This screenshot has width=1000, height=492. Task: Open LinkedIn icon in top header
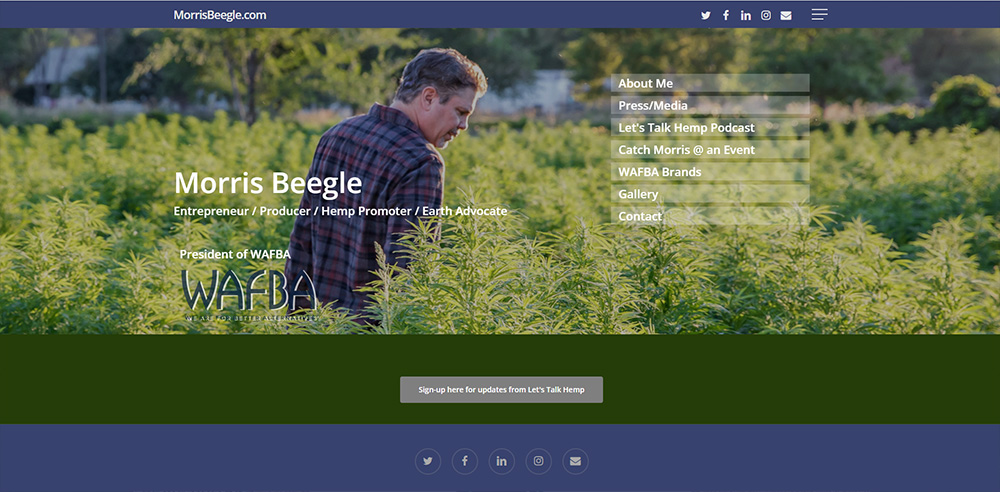pos(746,15)
